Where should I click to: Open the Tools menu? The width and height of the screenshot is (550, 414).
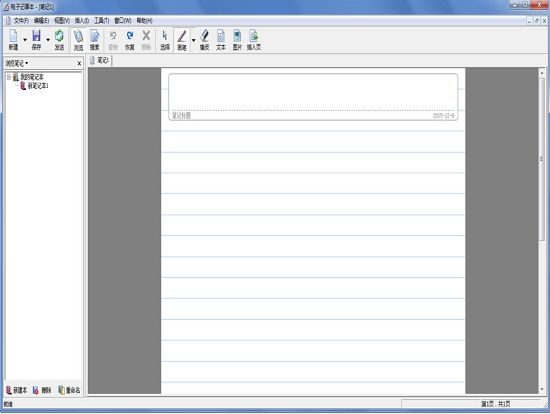click(x=102, y=21)
